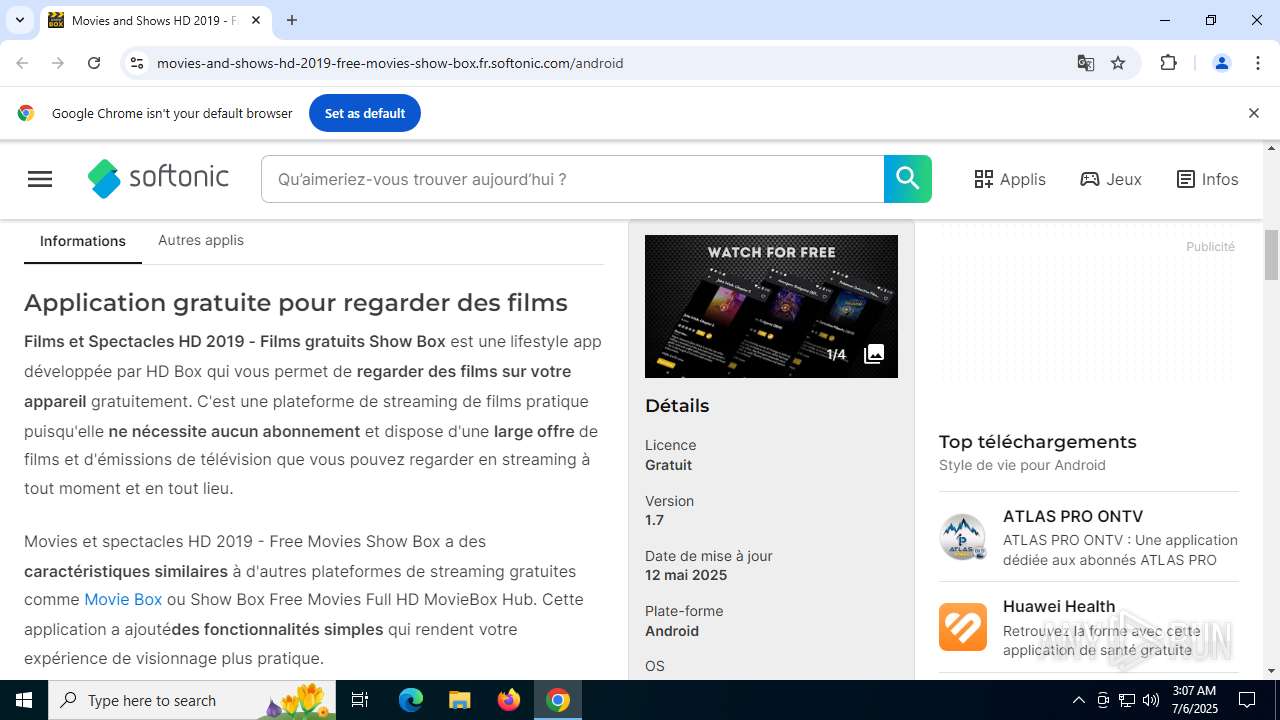Open the network icon in the tray
The width and height of the screenshot is (1280, 720).
(1127, 700)
